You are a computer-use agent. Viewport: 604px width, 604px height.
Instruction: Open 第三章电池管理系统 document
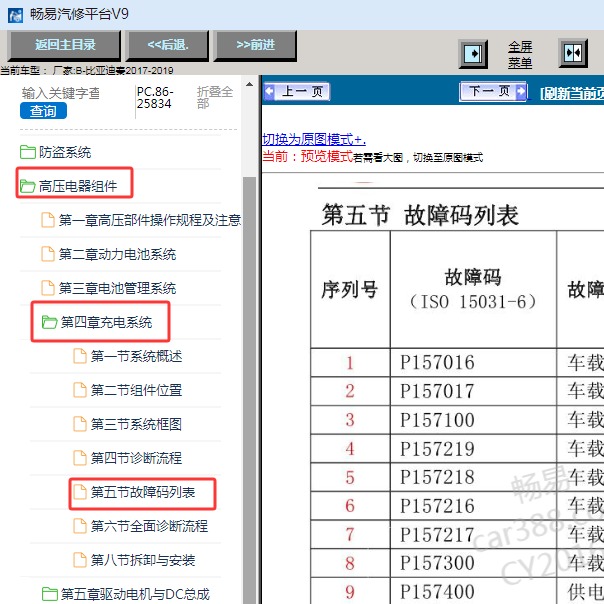pyautogui.click(x=117, y=288)
